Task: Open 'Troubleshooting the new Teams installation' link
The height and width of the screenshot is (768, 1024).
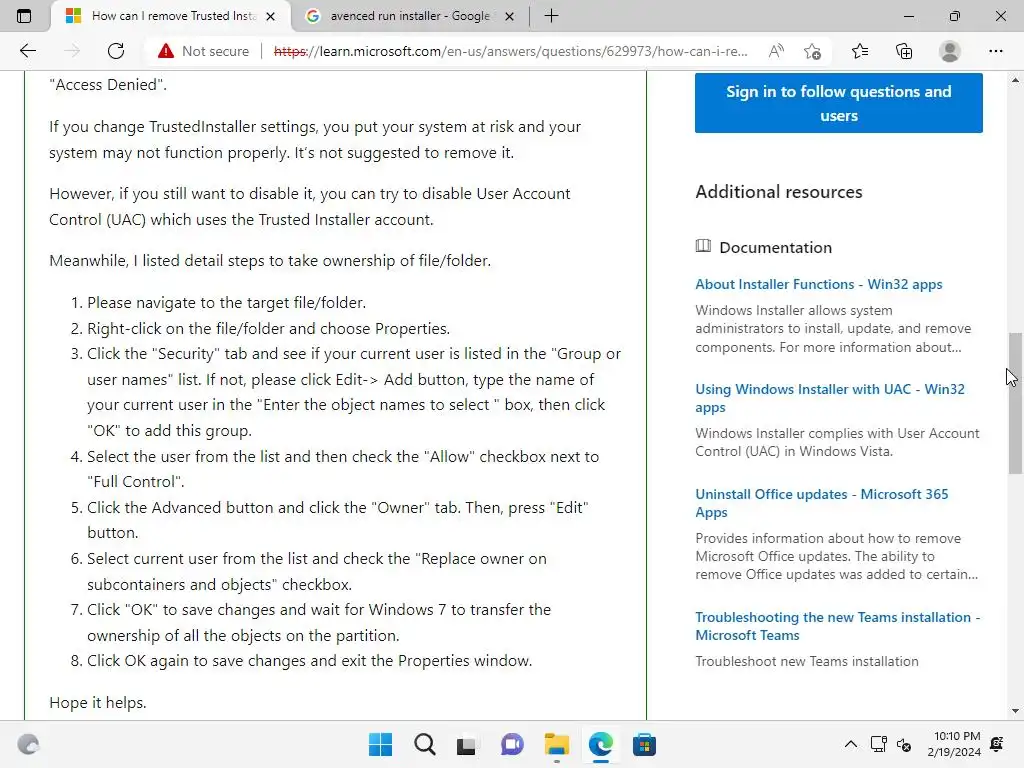Action: coord(837,626)
